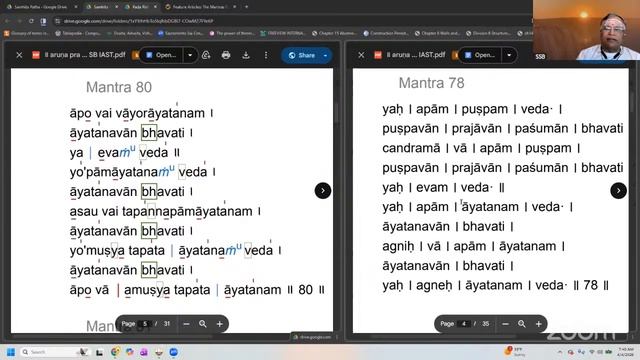
Task: Zoom in on the right PDF viewer
Action: [538, 324]
